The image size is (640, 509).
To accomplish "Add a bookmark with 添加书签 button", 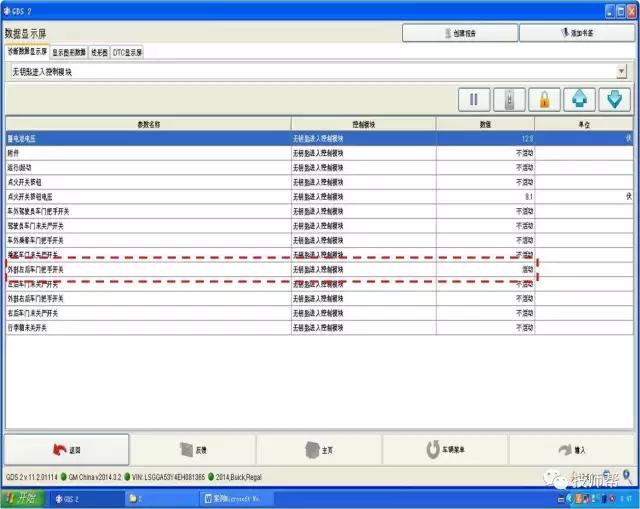I will point(577,33).
